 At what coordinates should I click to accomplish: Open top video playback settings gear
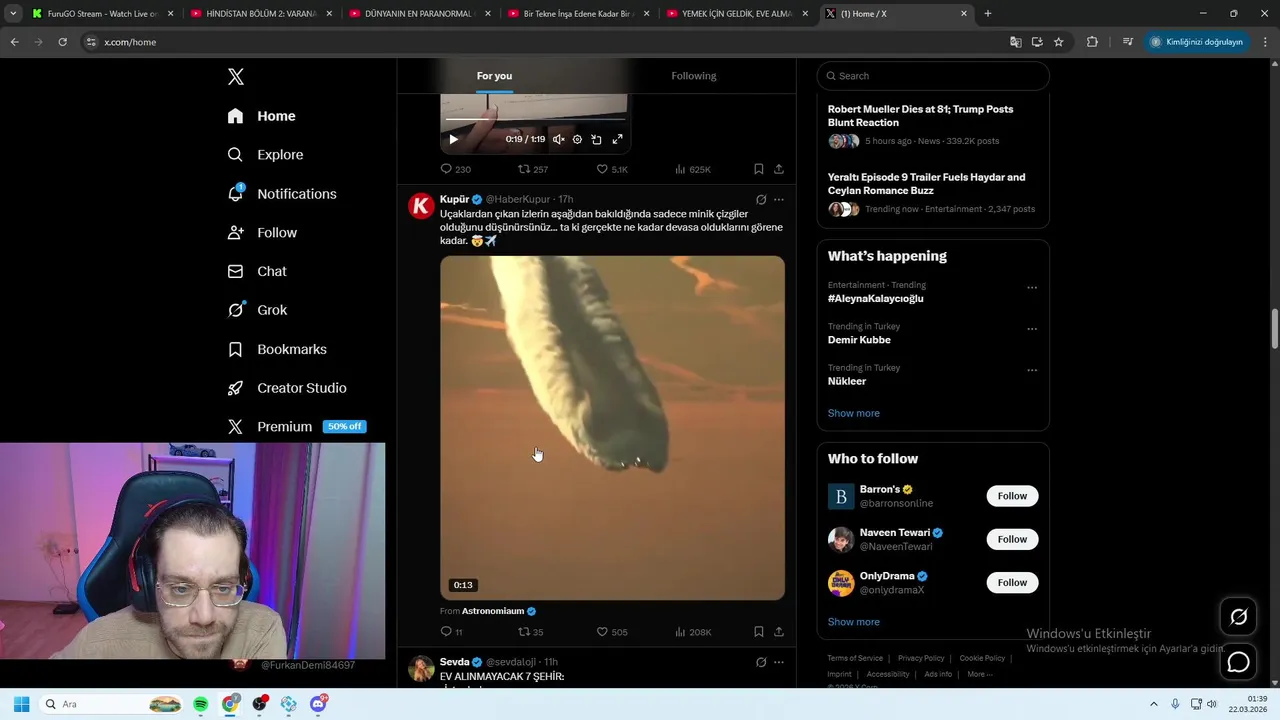[x=577, y=140]
